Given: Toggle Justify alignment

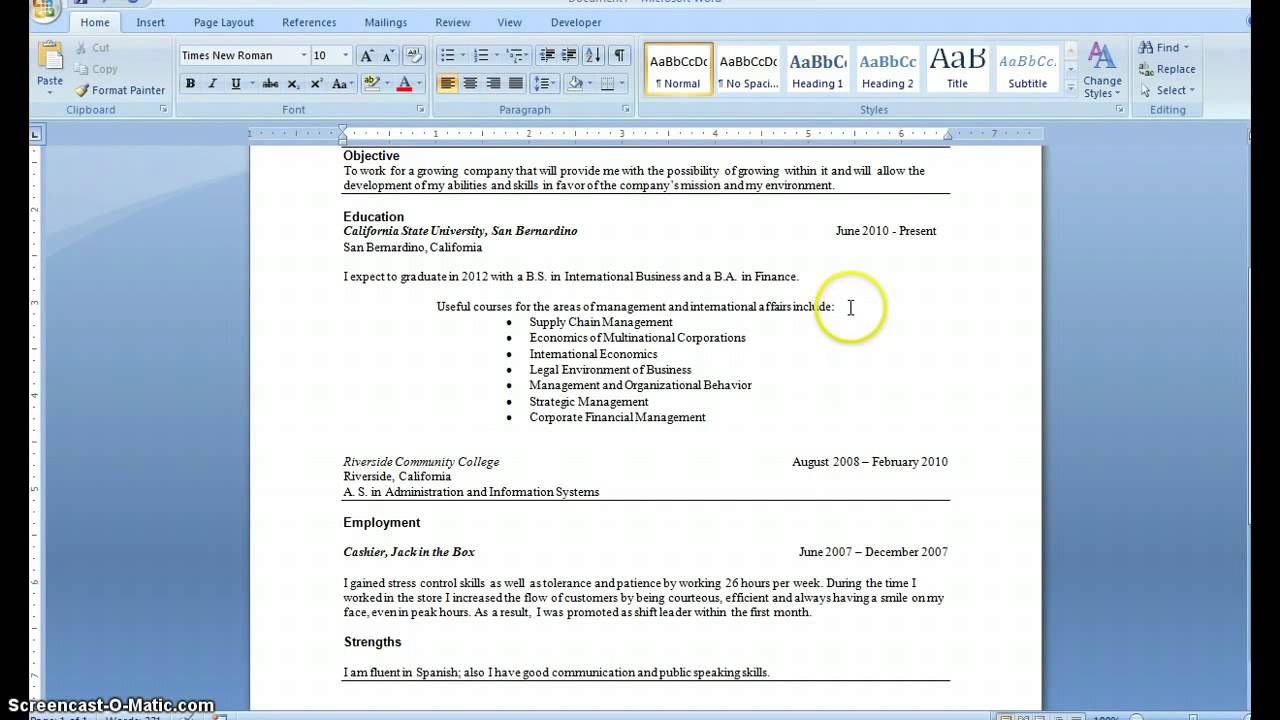Looking at the screenshot, I should coord(516,84).
